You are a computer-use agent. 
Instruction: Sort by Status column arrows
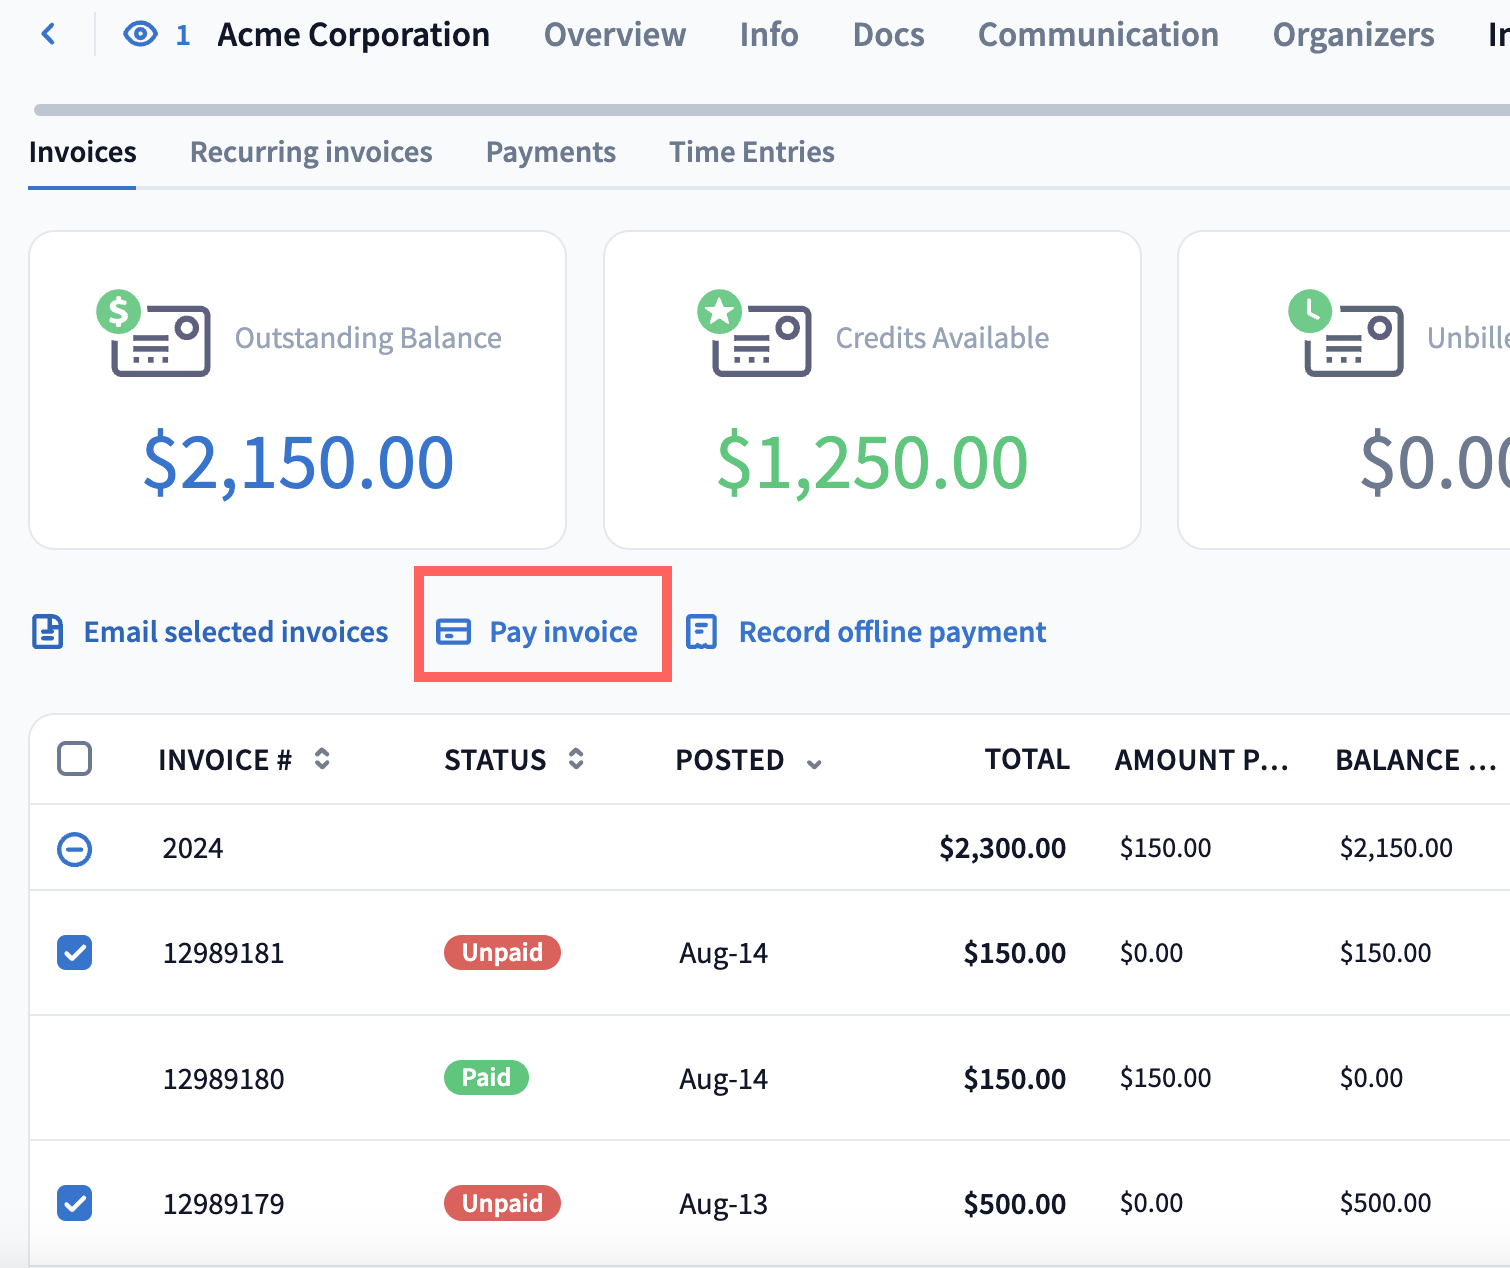pyautogui.click(x=576, y=759)
